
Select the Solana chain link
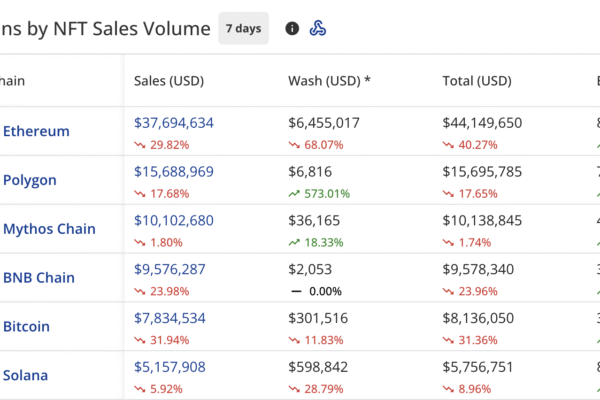(26, 376)
